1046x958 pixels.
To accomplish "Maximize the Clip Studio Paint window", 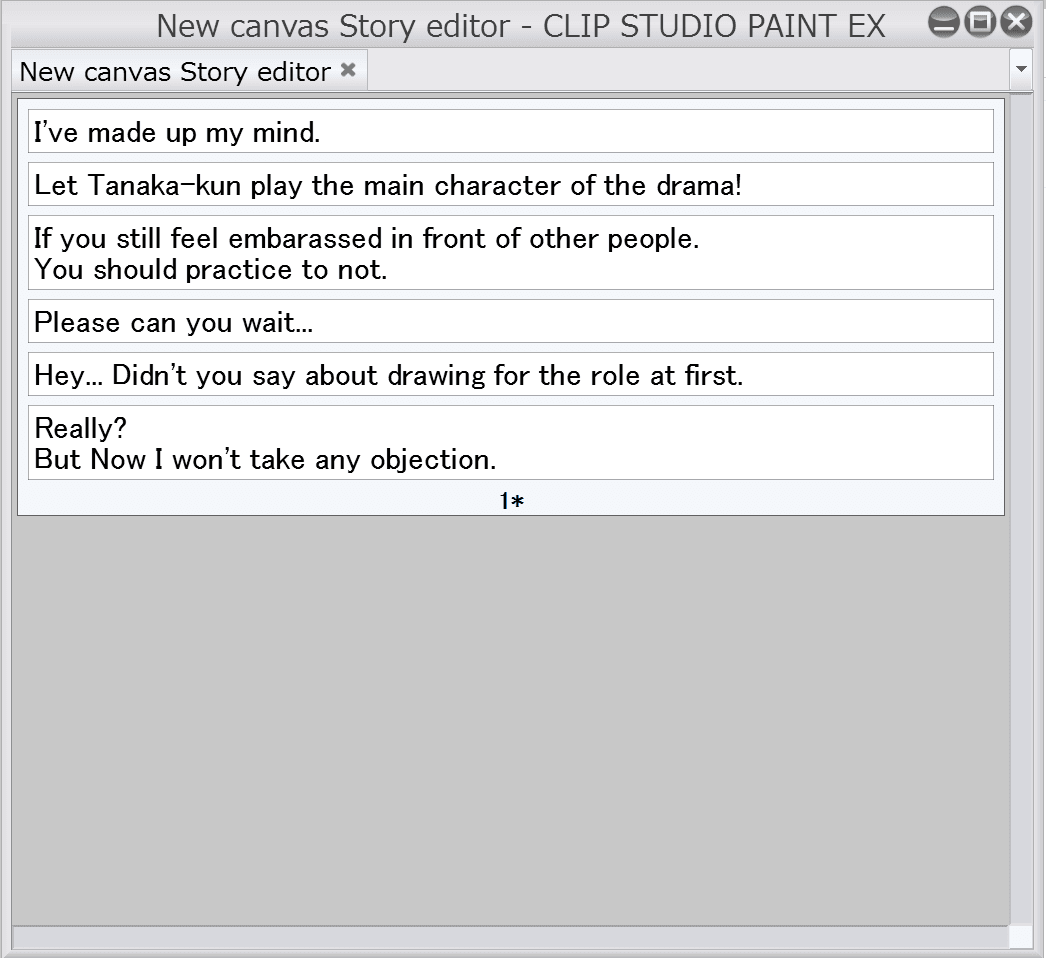I will [980, 22].
